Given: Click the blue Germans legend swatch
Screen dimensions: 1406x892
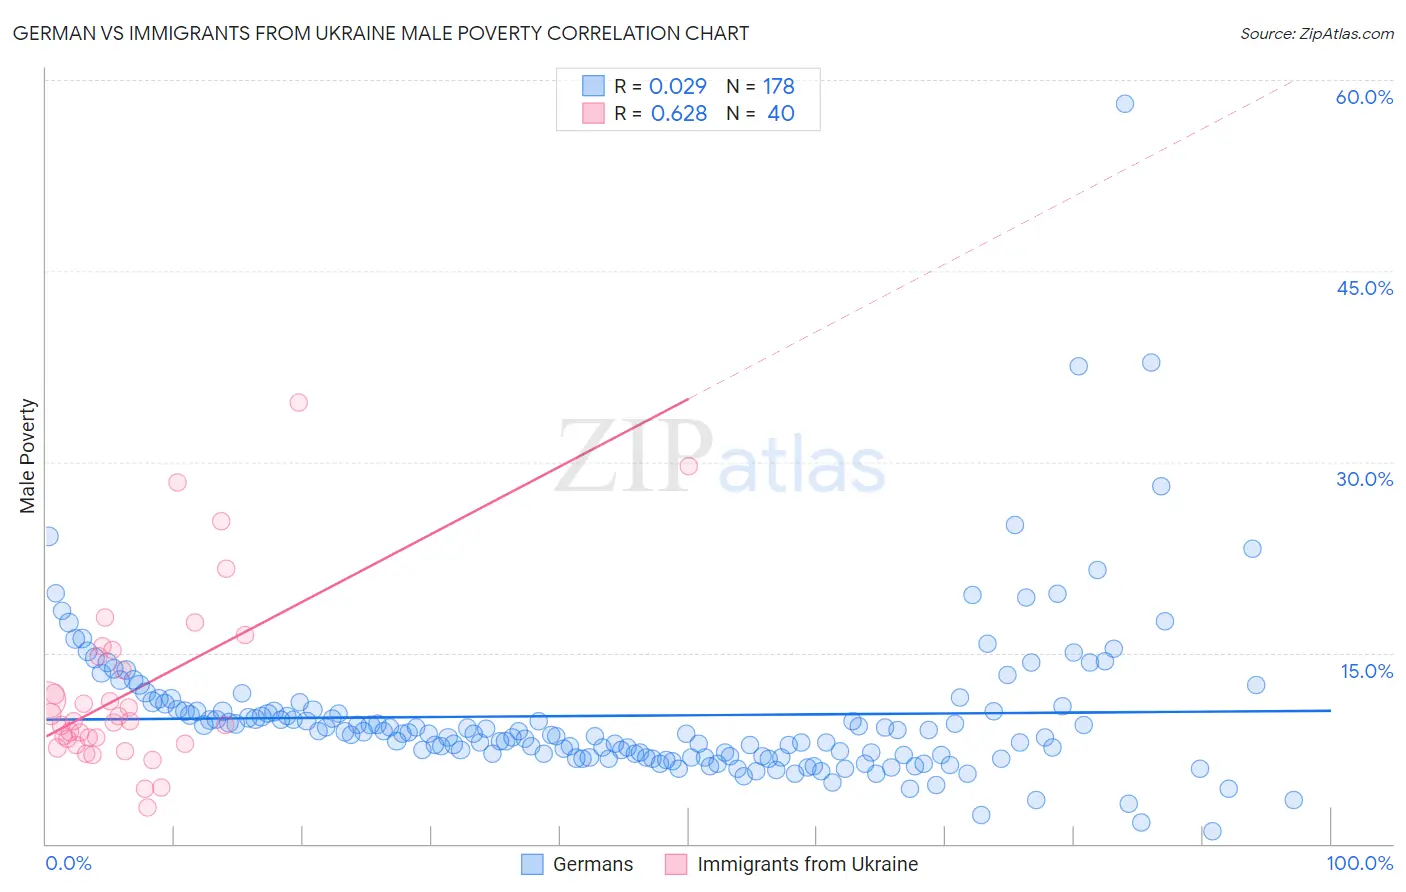Looking at the screenshot, I should point(532,864).
